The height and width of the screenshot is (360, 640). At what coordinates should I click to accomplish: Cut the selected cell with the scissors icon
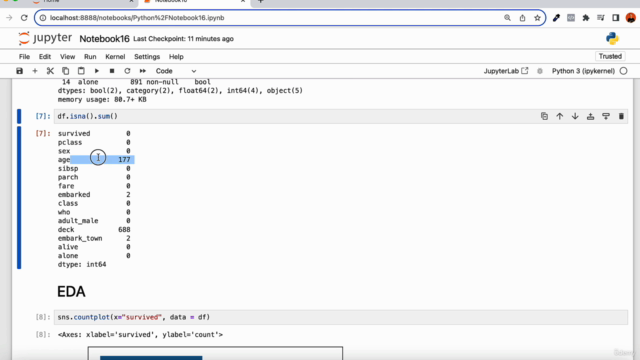pos(50,71)
